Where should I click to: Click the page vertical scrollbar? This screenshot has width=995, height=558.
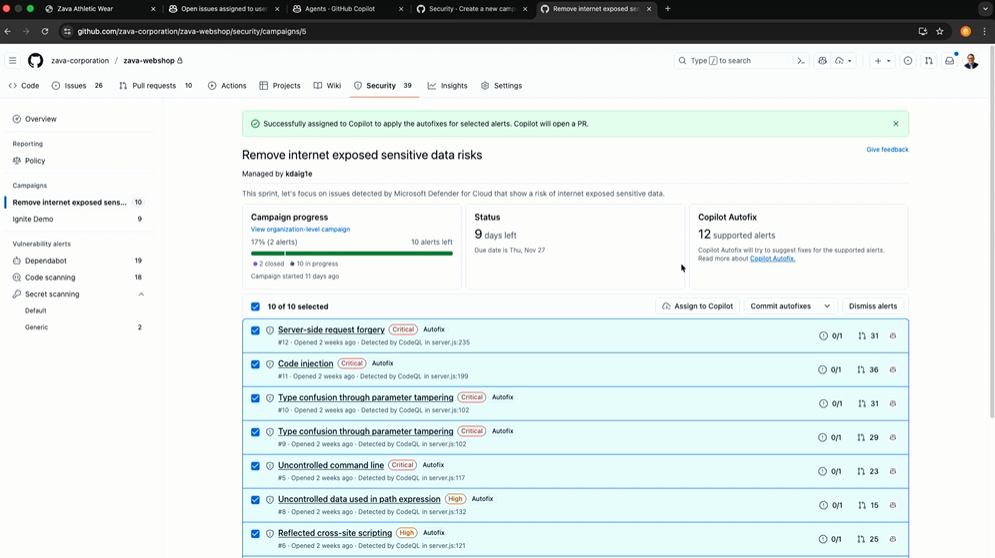click(x=992, y=232)
